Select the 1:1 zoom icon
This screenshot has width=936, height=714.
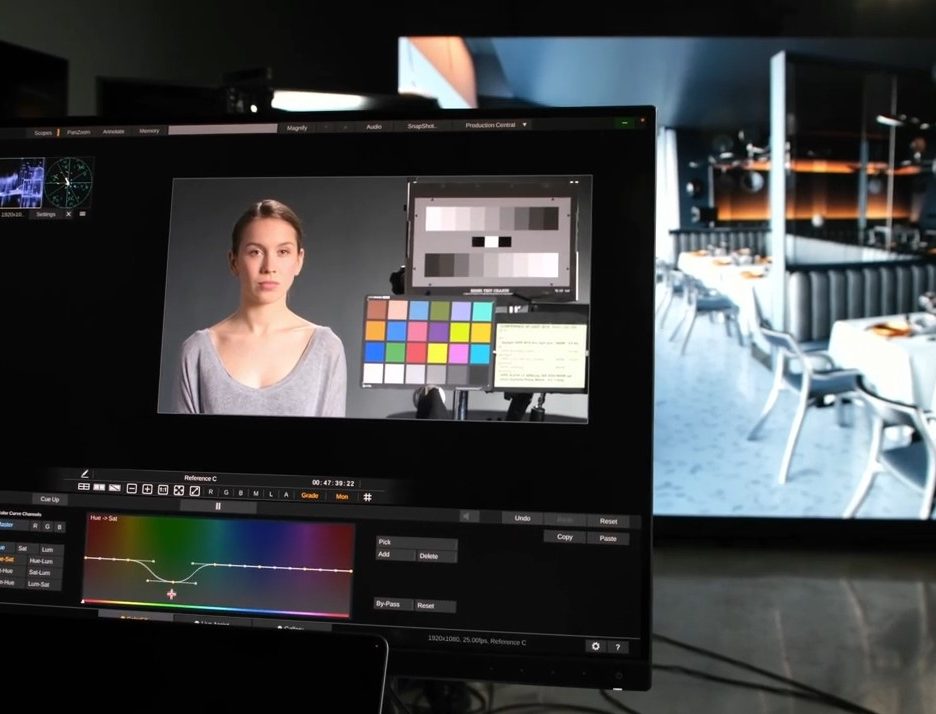[163, 490]
